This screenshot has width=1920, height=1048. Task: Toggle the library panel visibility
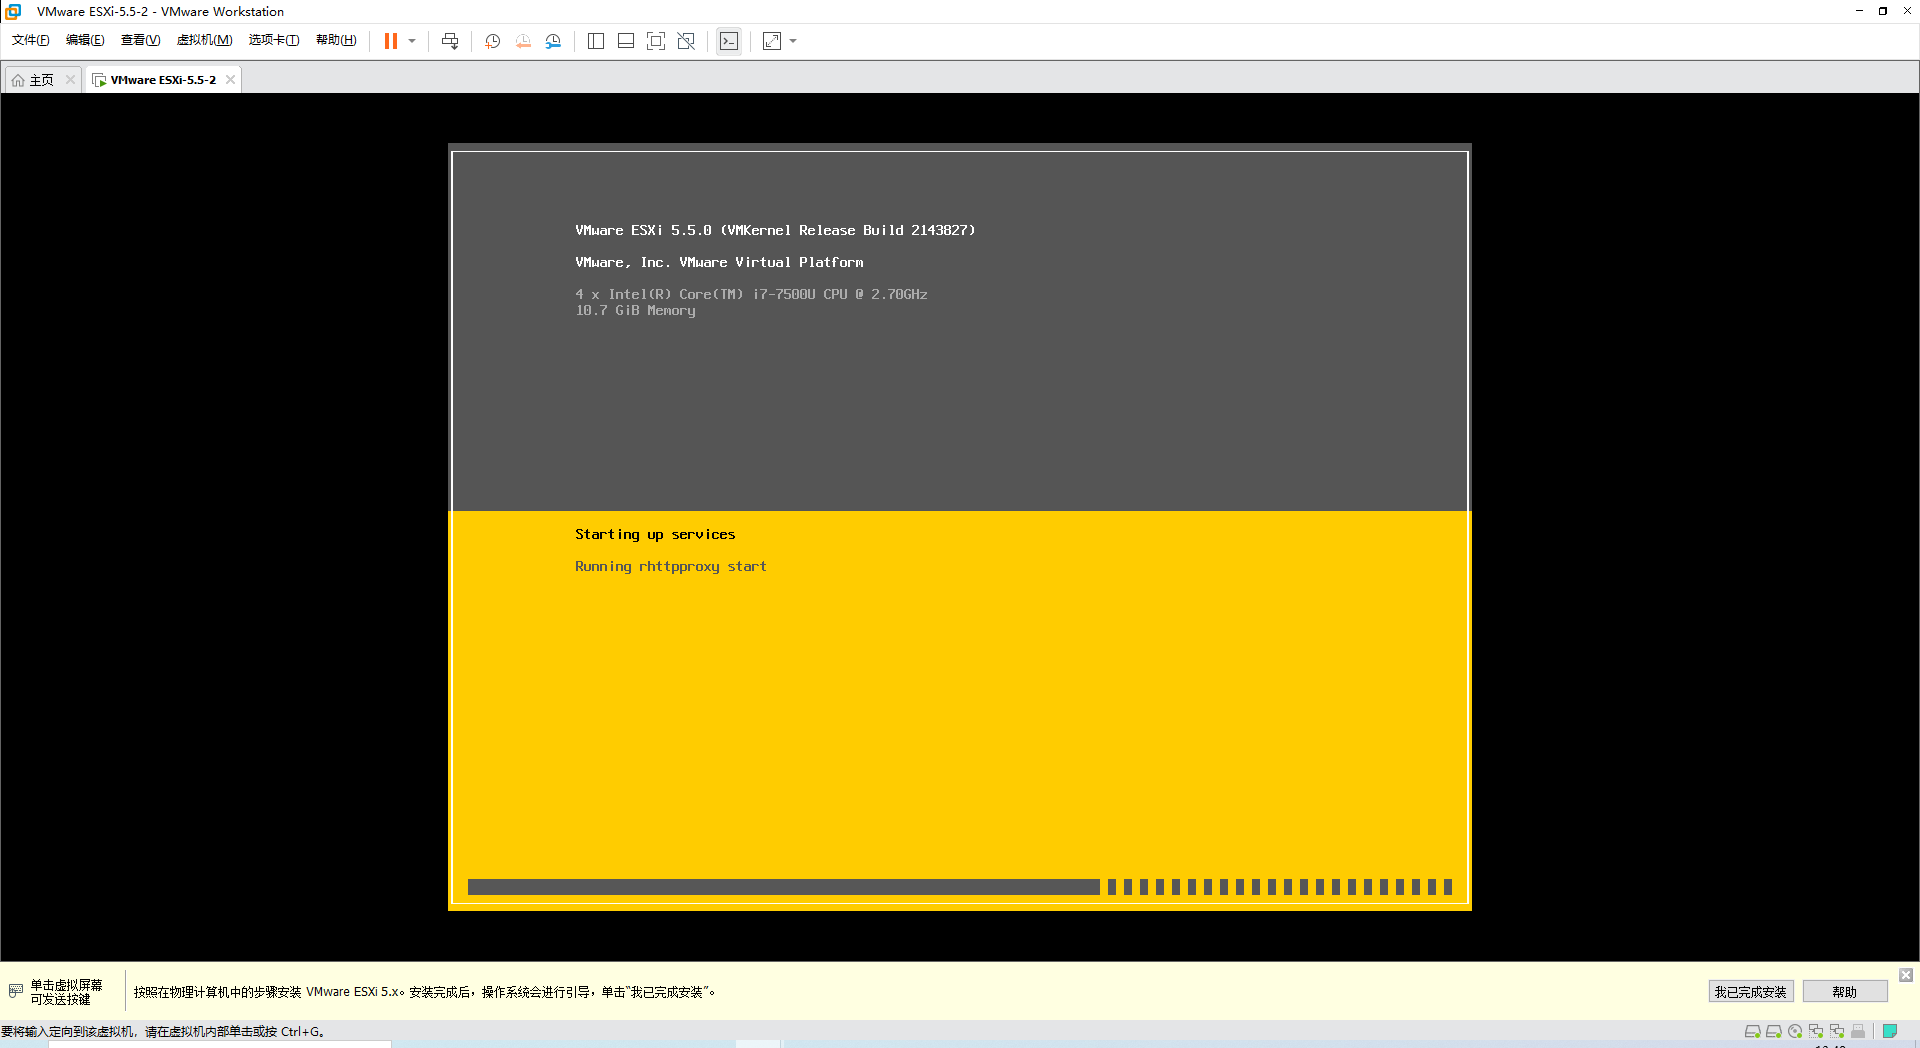pos(596,41)
